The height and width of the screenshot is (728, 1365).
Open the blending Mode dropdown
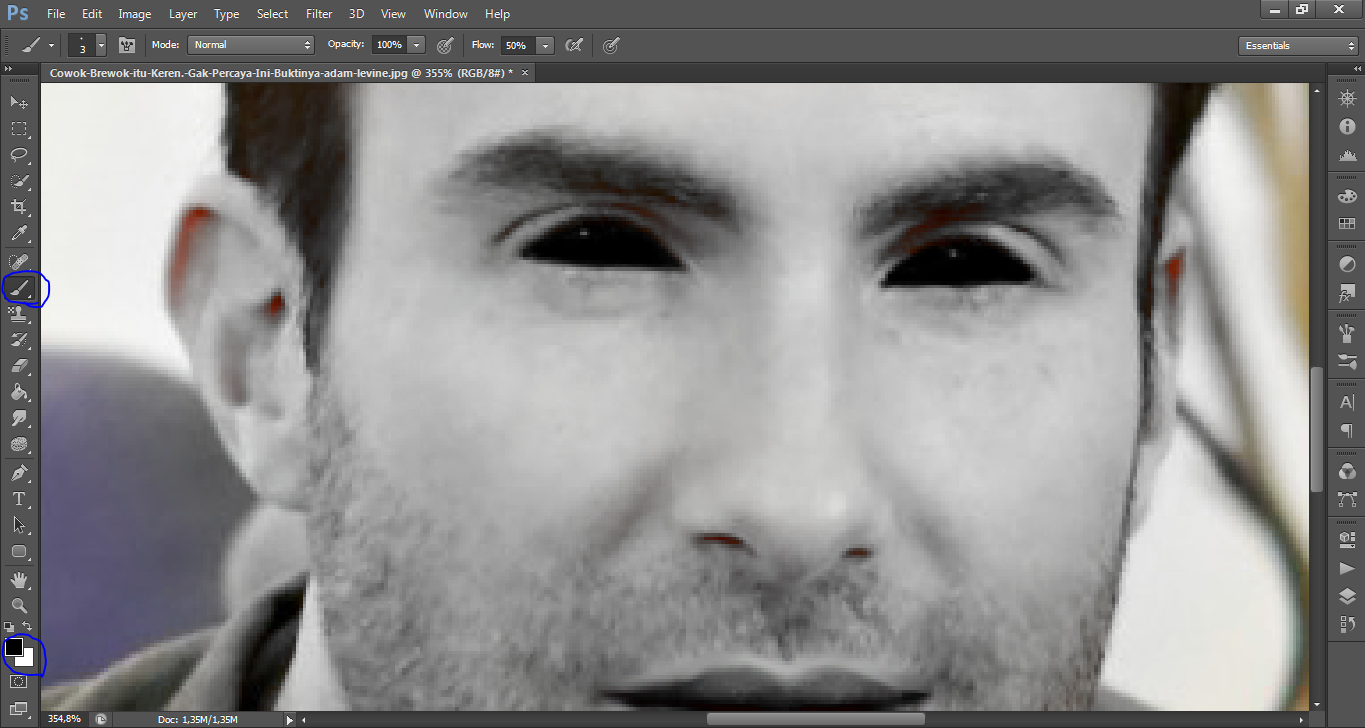(x=251, y=45)
